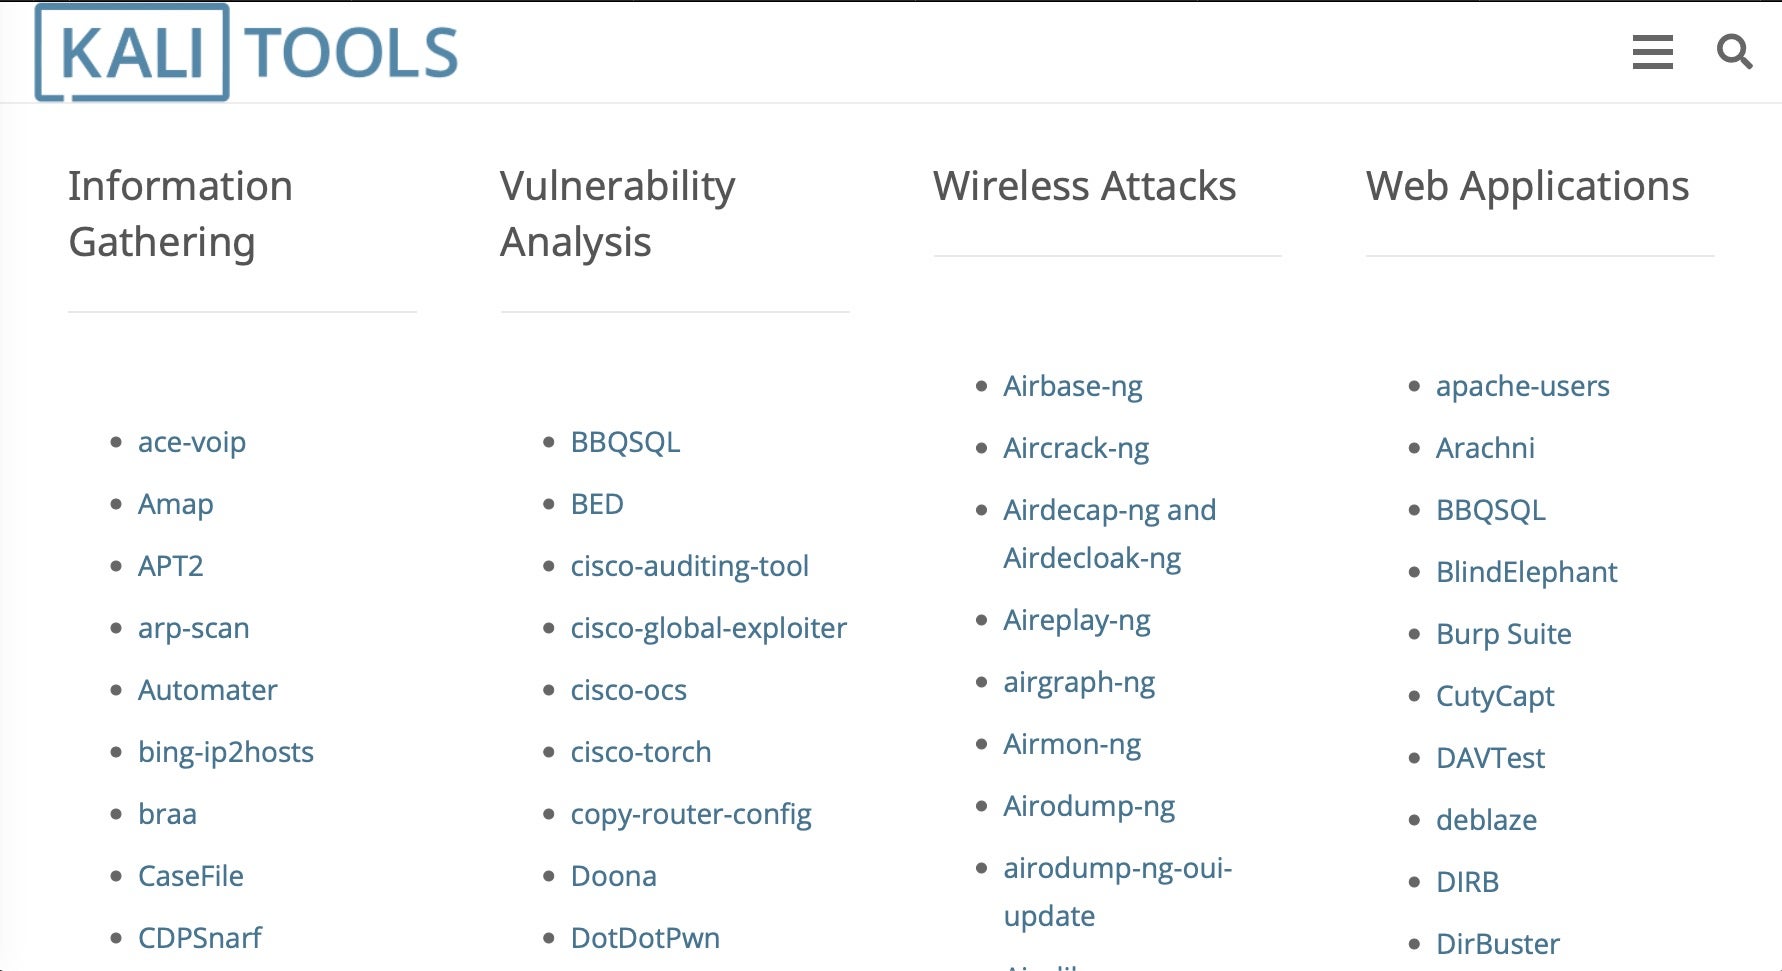Viewport: 1782px width, 971px height.
Task: Open the cisco-global-exploiter link
Action: click(x=708, y=628)
